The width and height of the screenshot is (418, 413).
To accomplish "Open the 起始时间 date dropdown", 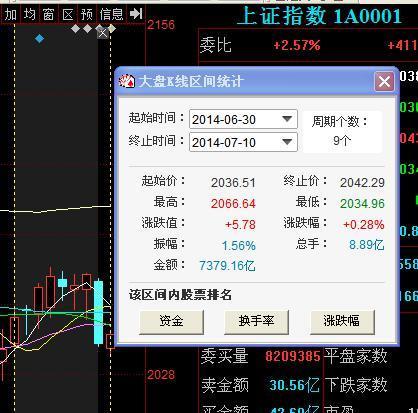I will point(287,119).
